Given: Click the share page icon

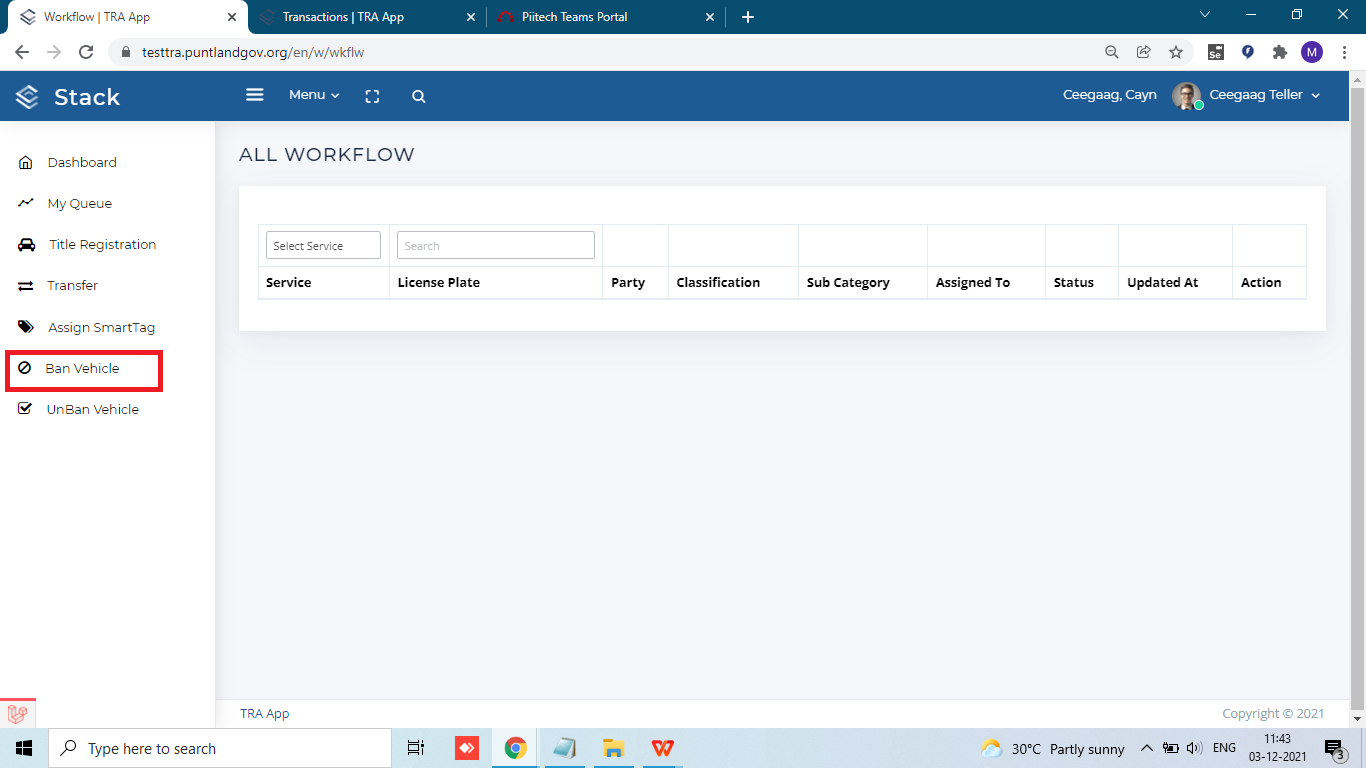Looking at the screenshot, I should [1144, 52].
